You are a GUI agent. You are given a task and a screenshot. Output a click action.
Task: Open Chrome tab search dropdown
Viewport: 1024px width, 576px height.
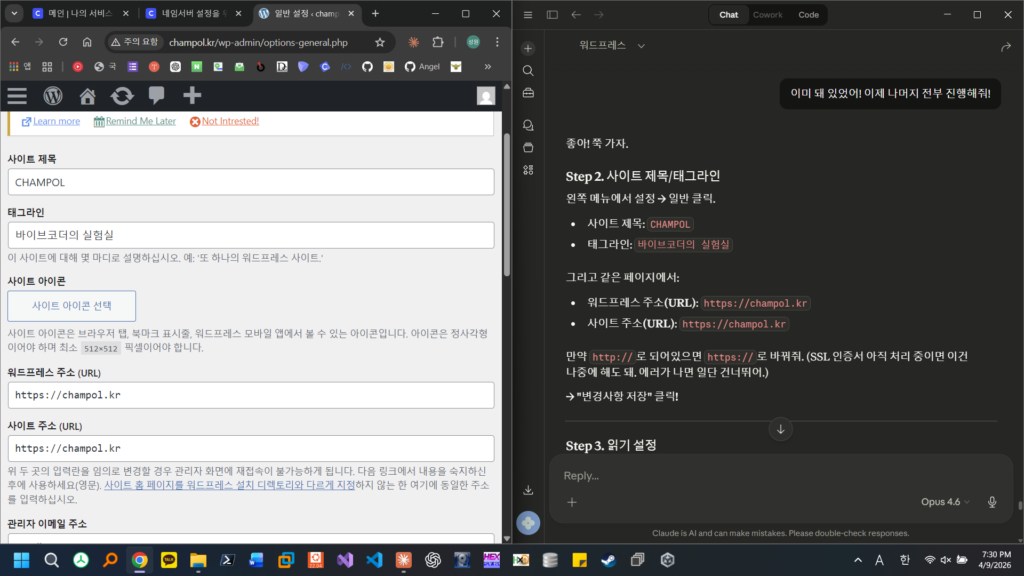pyautogui.click(x=14, y=13)
